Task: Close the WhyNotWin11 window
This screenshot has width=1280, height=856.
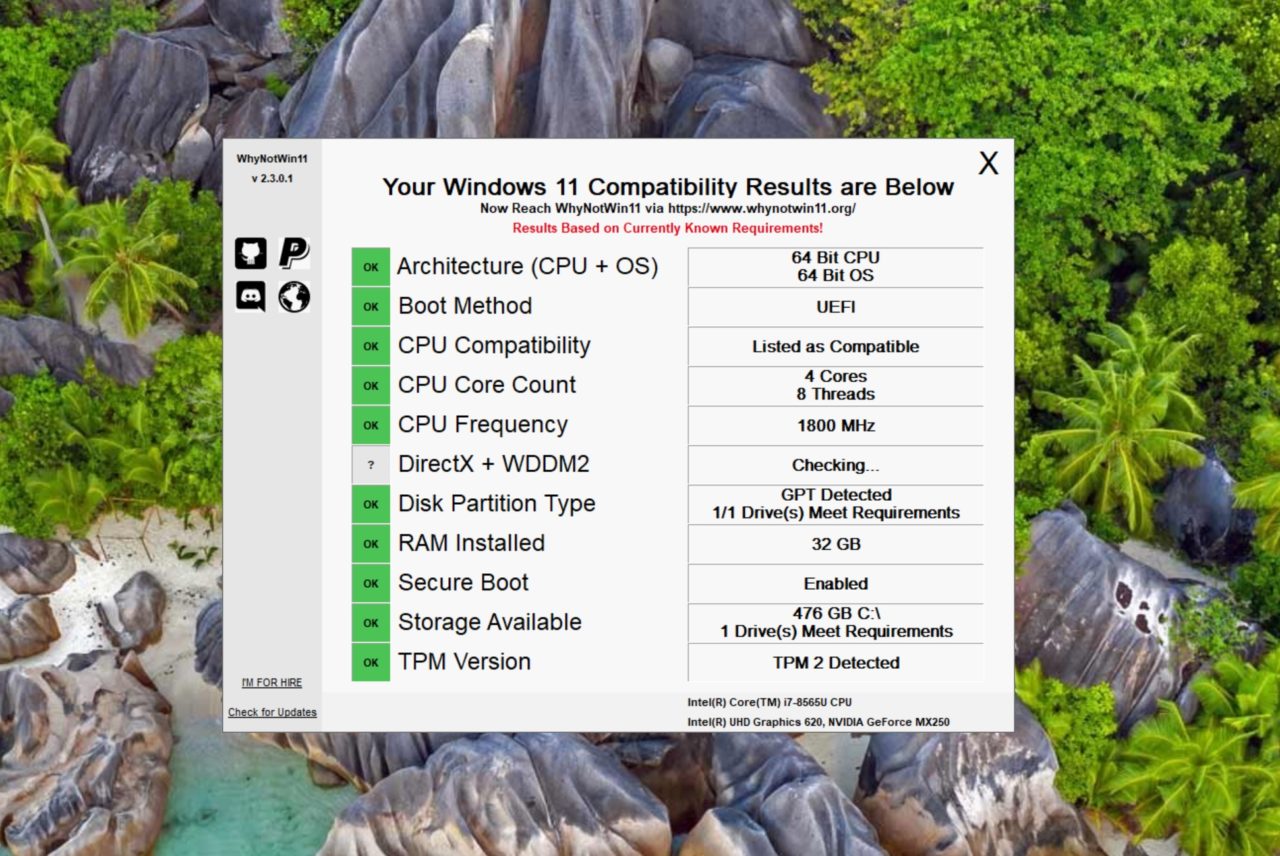Action: coord(988,164)
